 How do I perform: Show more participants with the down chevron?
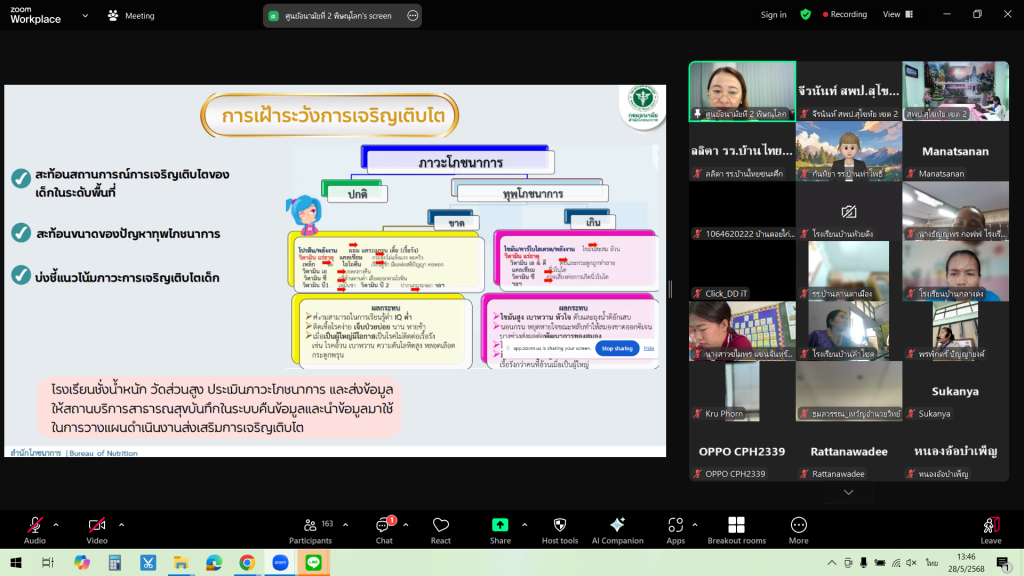tap(848, 492)
